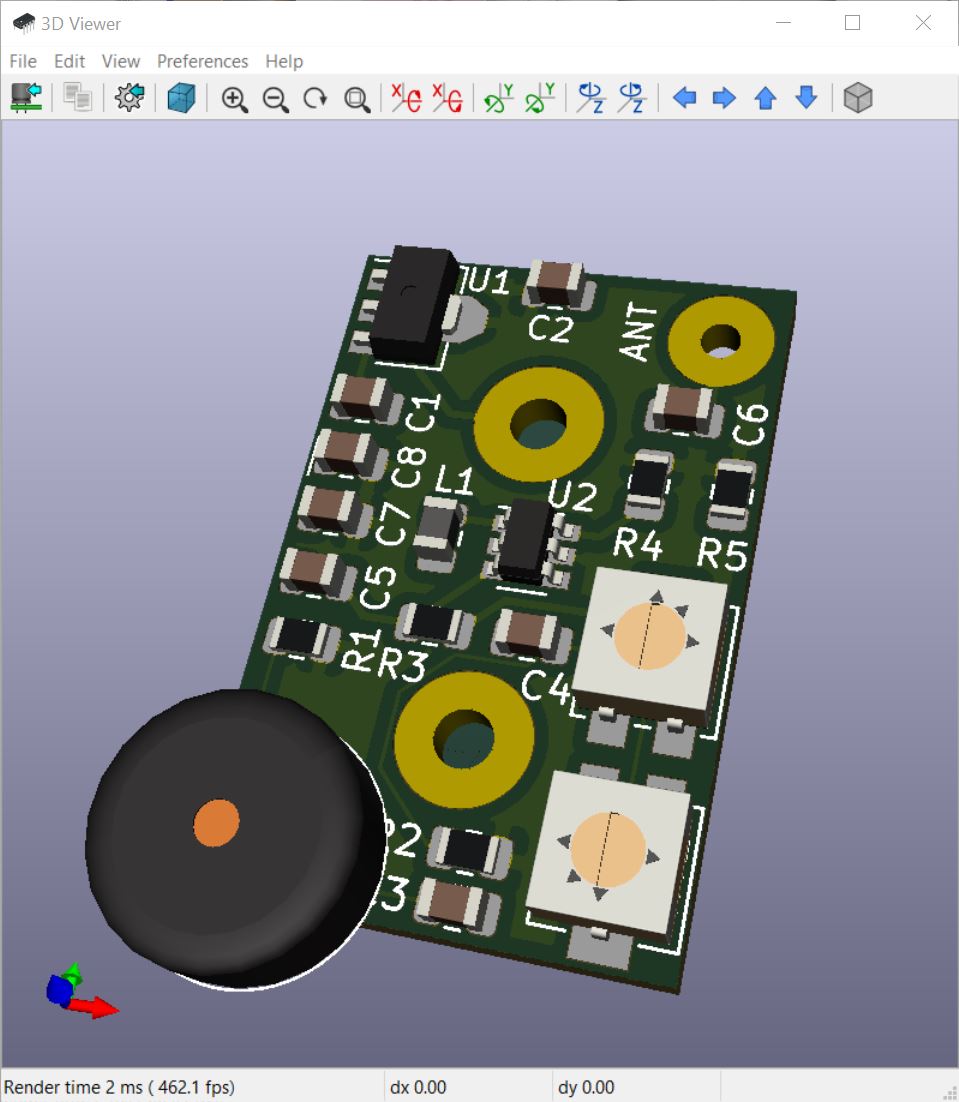Image resolution: width=959 pixels, height=1102 pixels.
Task: Move board right with blue arrow
Action: (x=724, y=98)
